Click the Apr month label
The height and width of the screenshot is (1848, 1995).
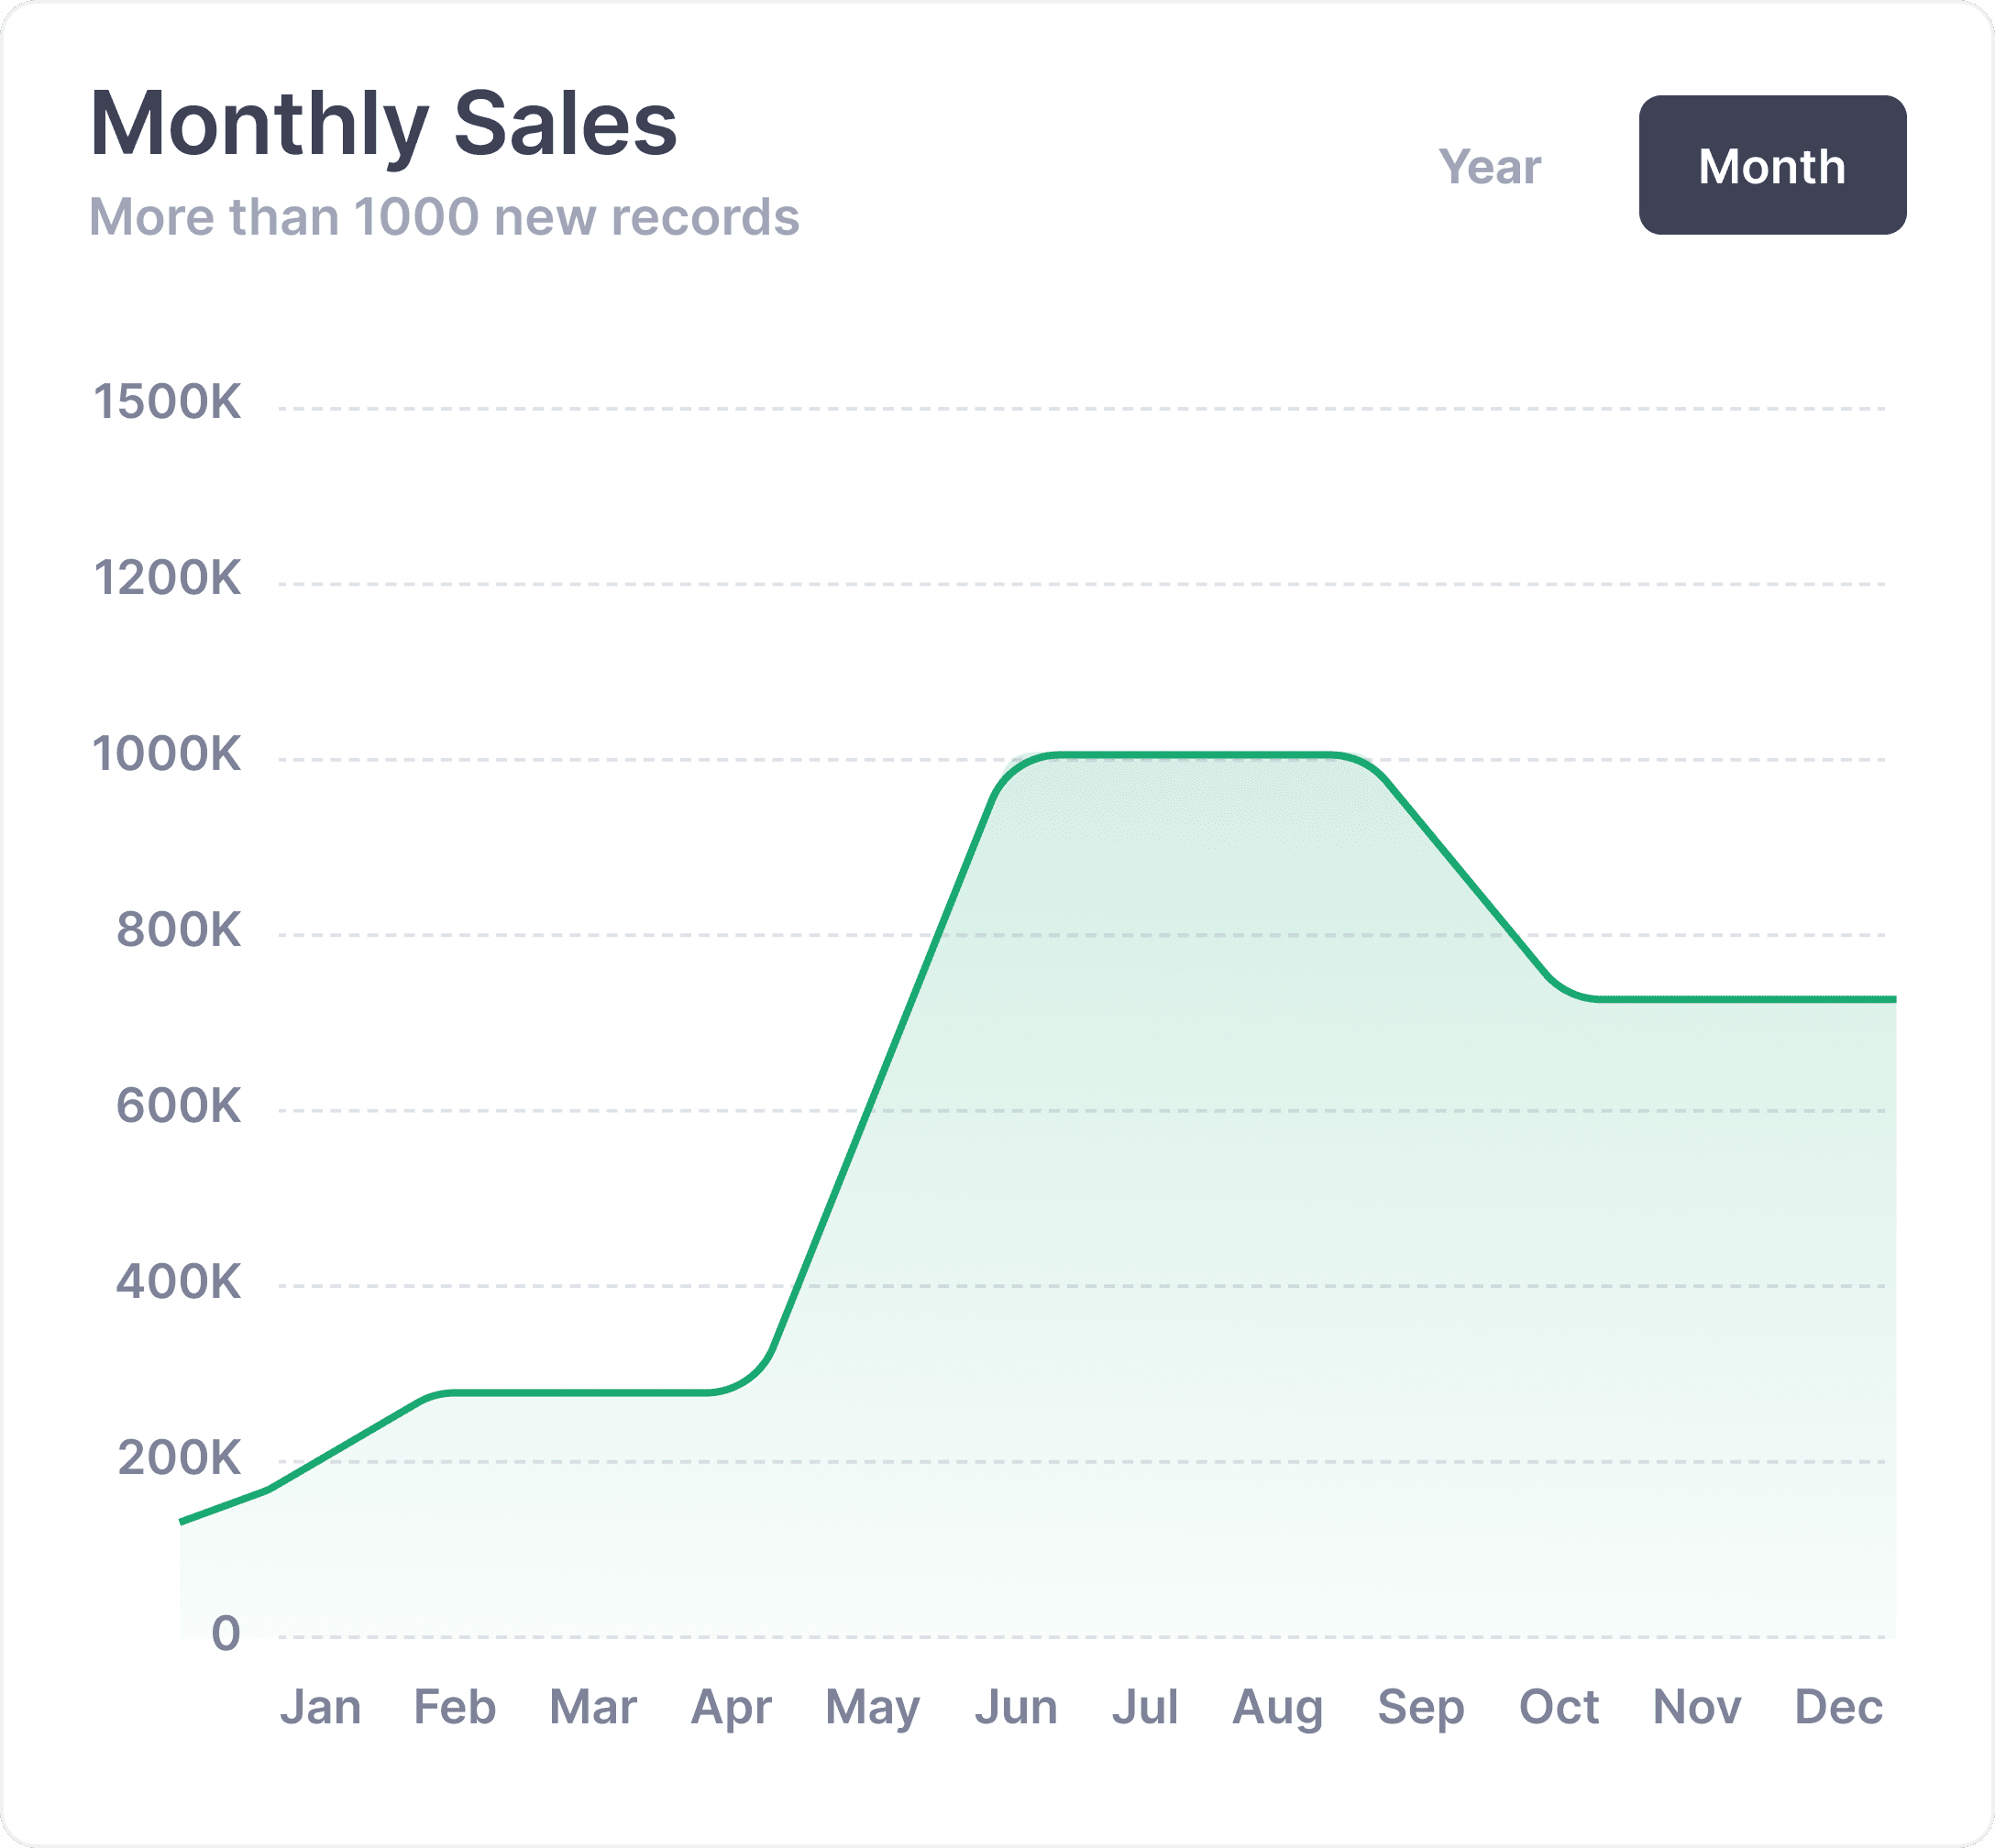[731, 1708]
